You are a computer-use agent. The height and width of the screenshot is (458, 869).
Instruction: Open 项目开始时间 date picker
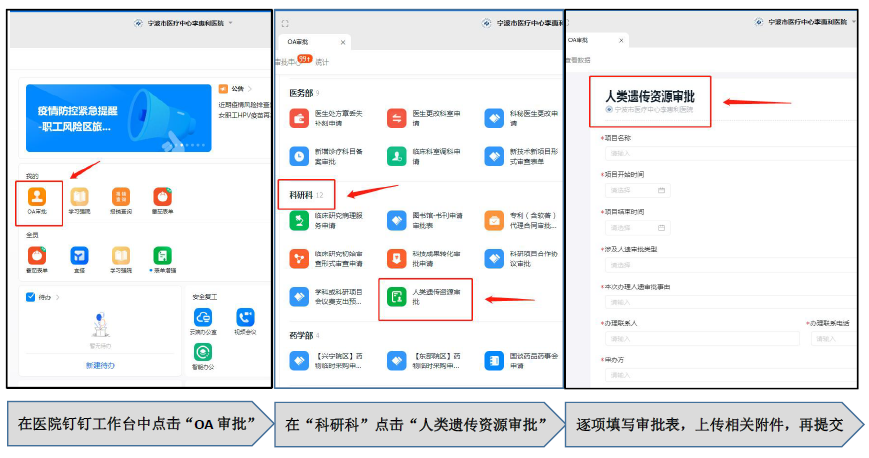pyautogui.click(x=637, y=190)
